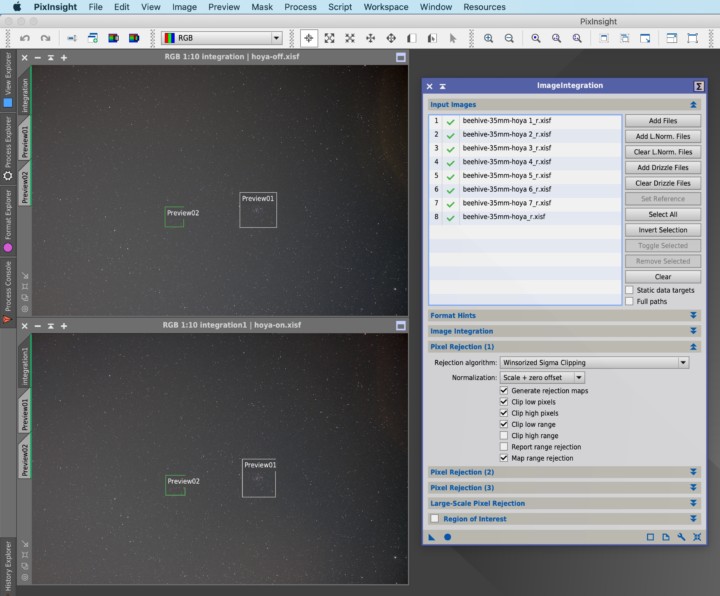
Task: Expand the Format Hints section
Action: [x=693, y=315]
